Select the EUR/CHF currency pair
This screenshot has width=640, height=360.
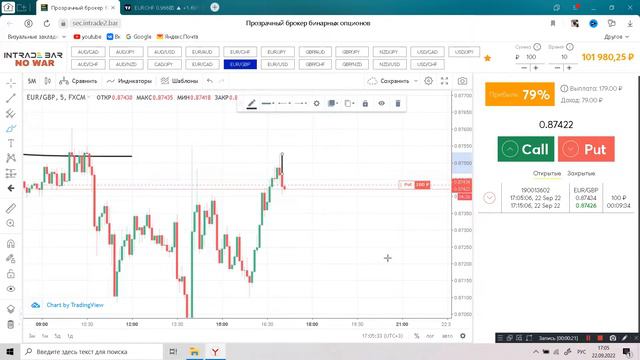point(240,52)
